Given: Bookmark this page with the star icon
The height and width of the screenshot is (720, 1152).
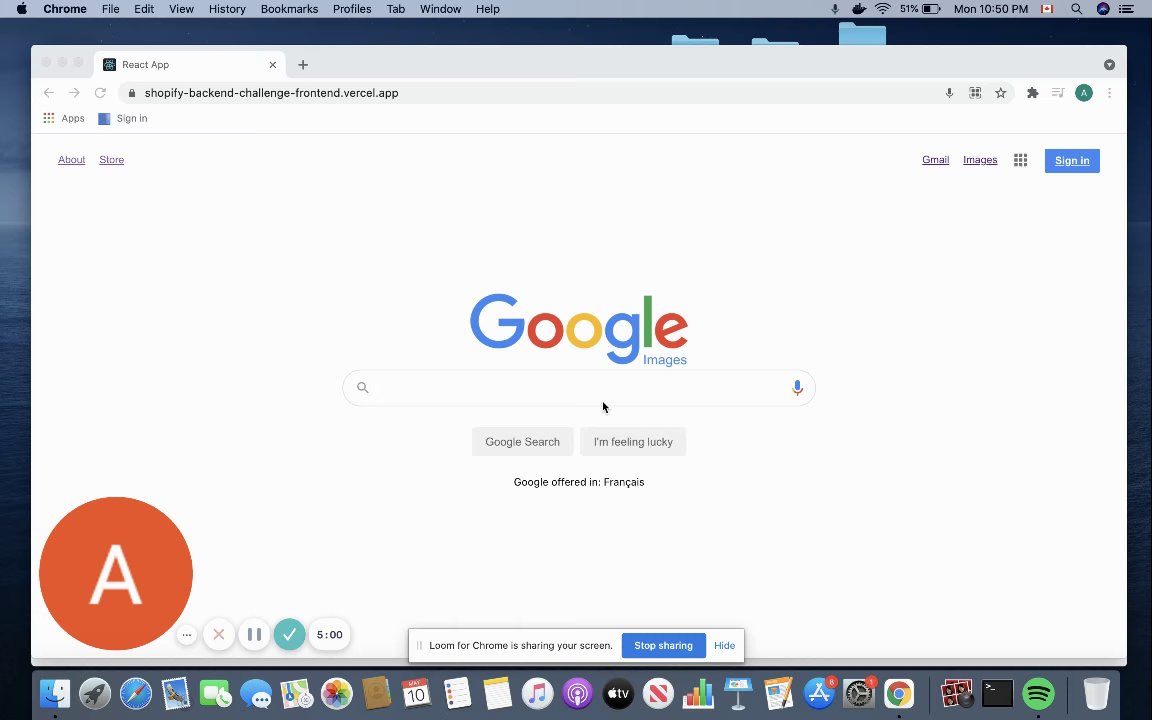Looking at the screenshot, I should click(1001, 93).
